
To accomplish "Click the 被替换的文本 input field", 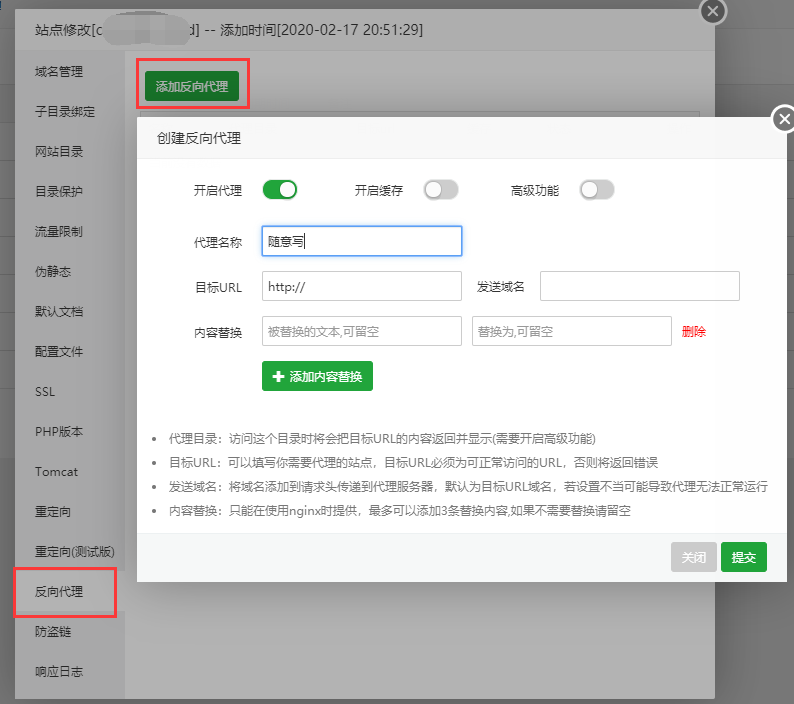I will tap(362, 331).
